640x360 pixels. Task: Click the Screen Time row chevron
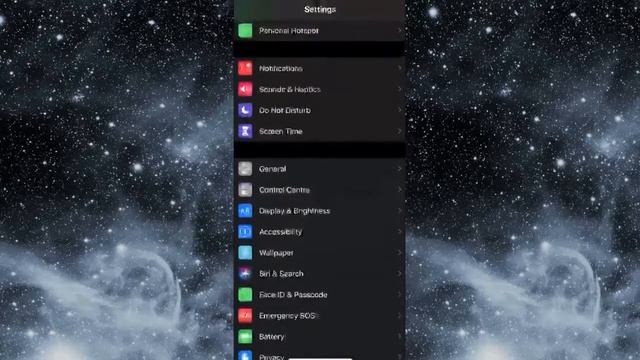pyautogui.click(x=399, y=131)
